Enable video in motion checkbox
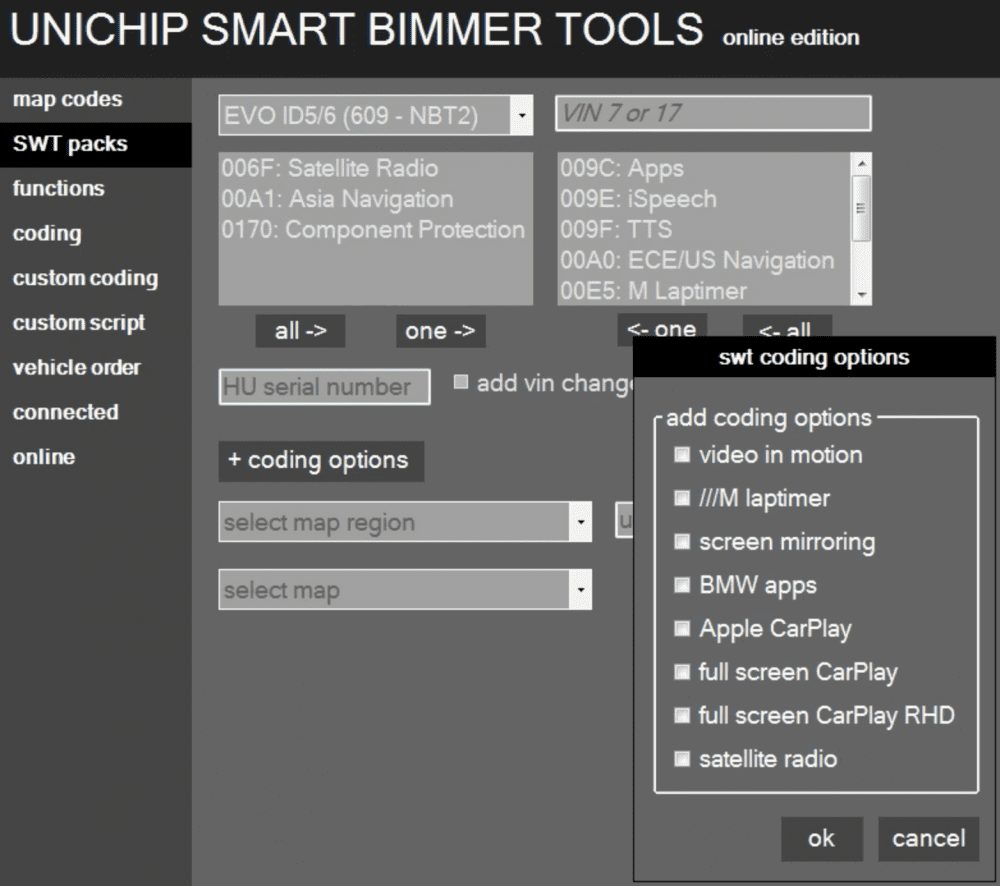1000x886 pixels. point(682,455)
